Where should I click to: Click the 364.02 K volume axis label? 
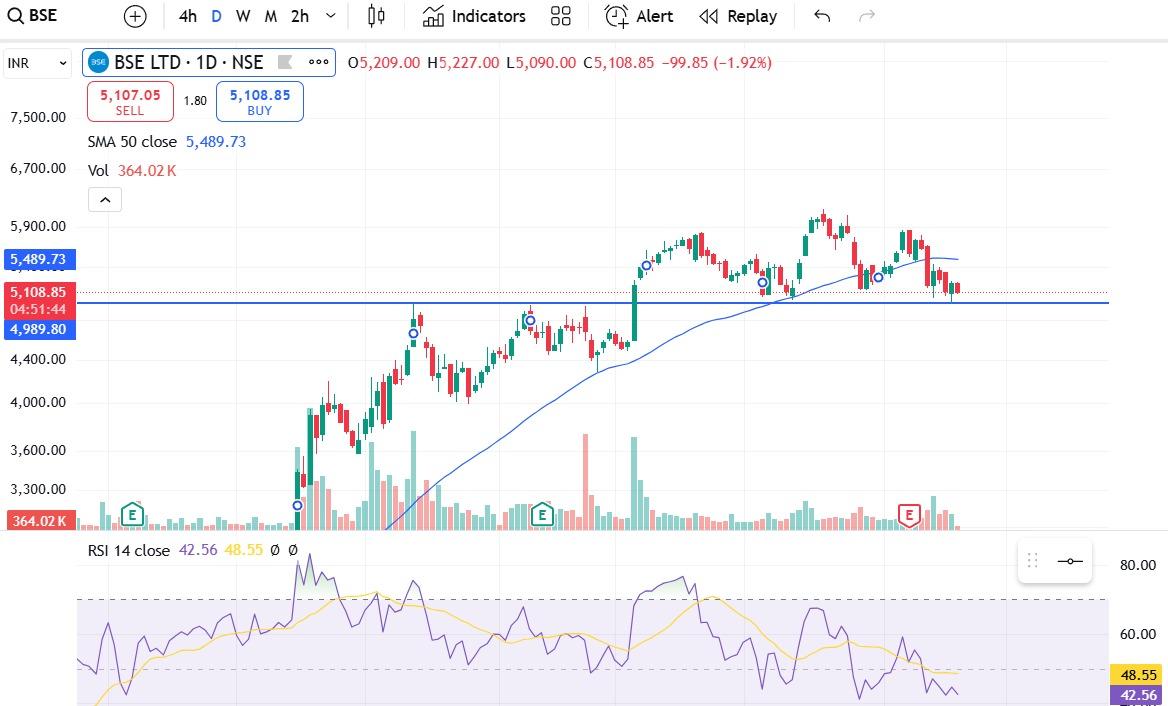39,521
